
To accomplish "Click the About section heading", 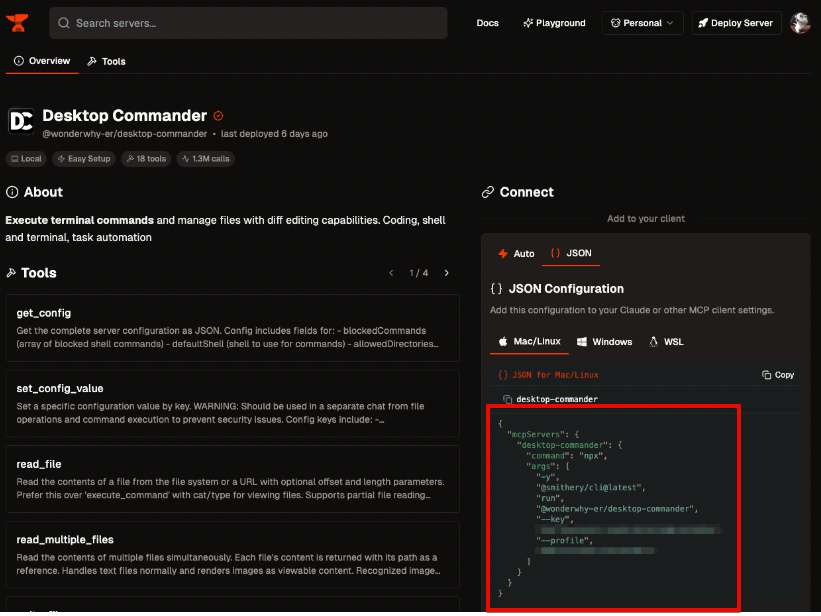I will 43,192.
